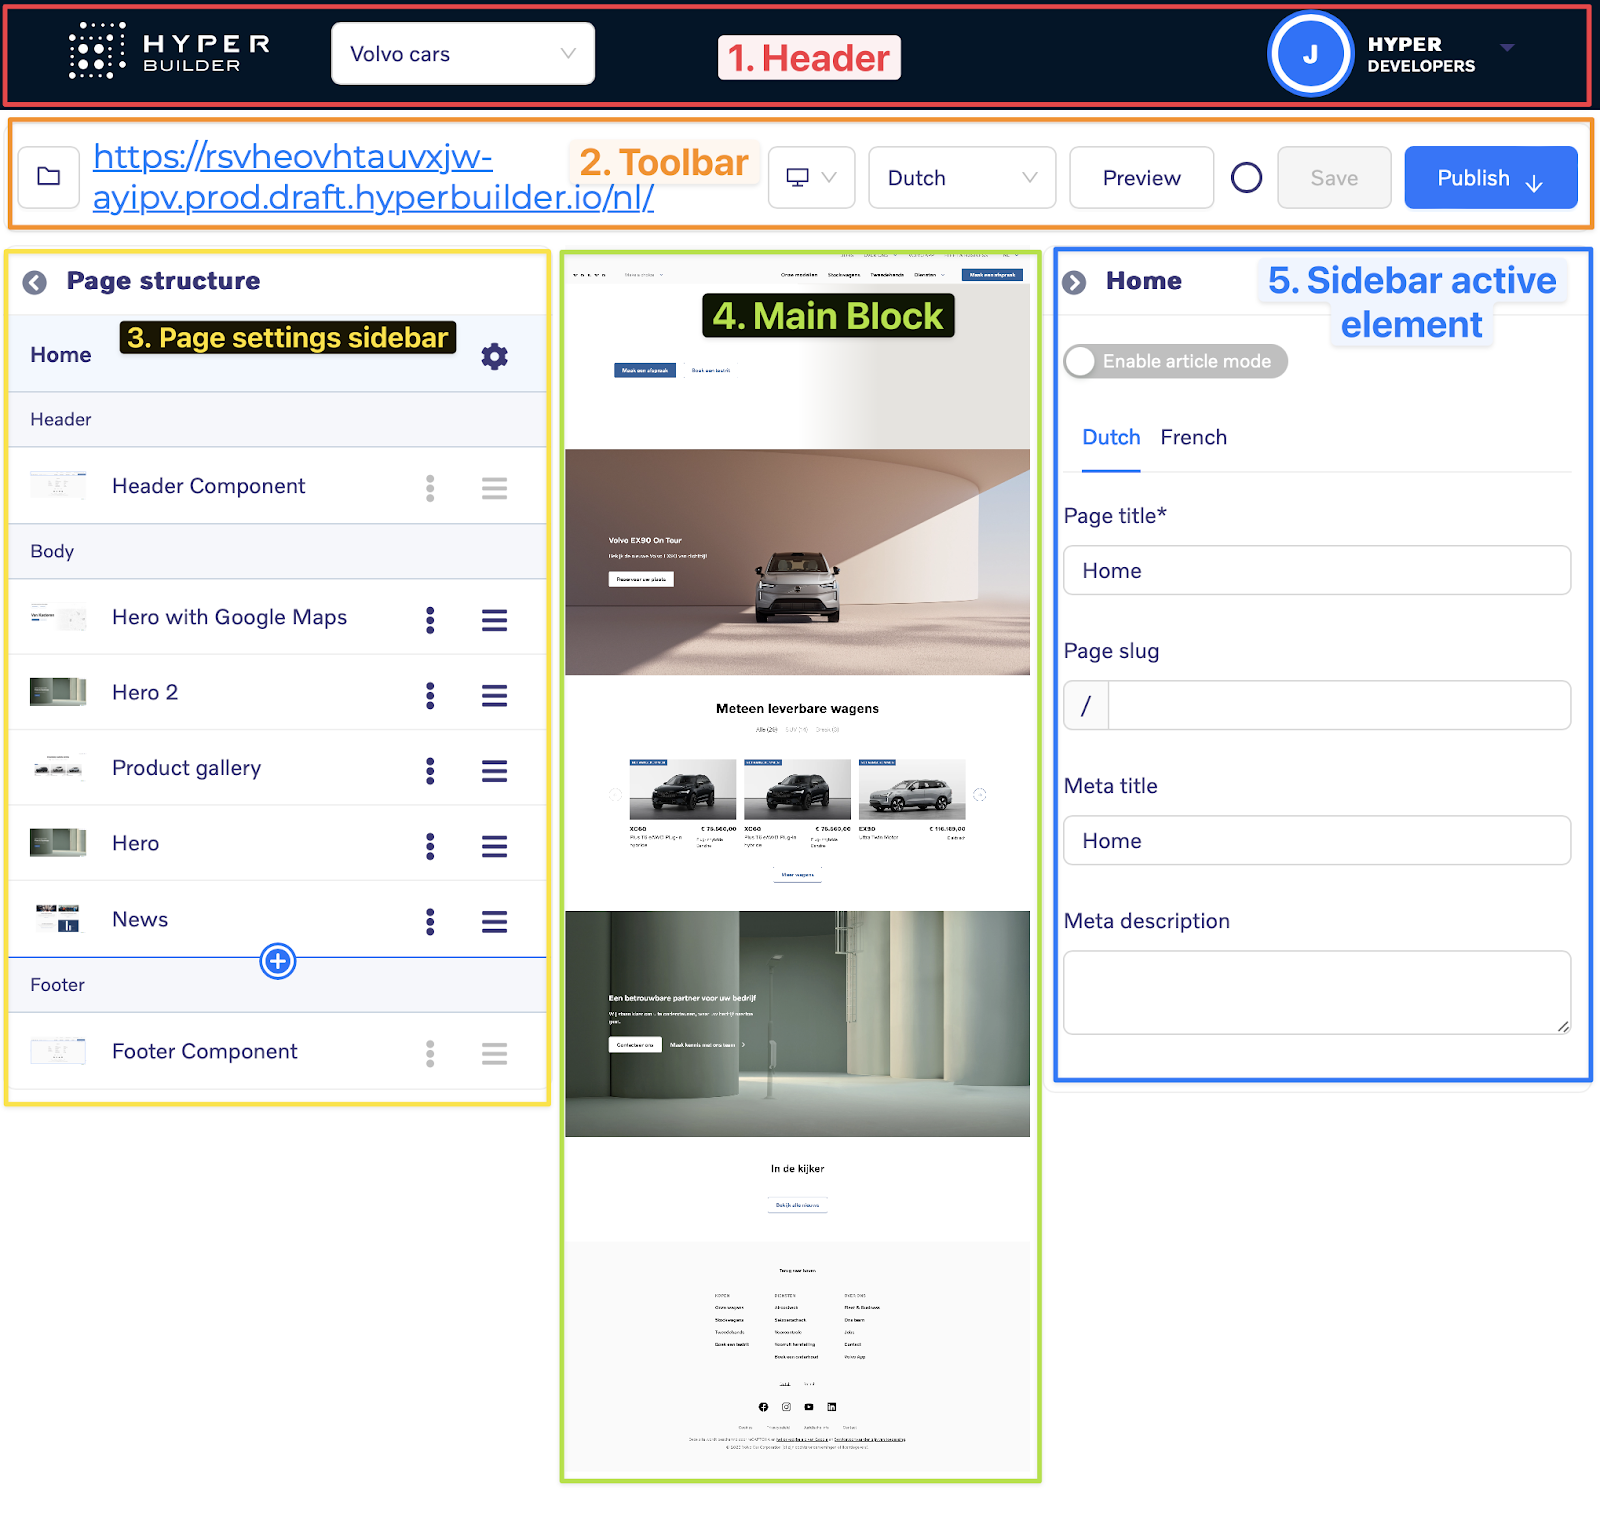Screen dimensions: 1600x1514
Task: Click the Publish button
Action: coord(1491,177)
